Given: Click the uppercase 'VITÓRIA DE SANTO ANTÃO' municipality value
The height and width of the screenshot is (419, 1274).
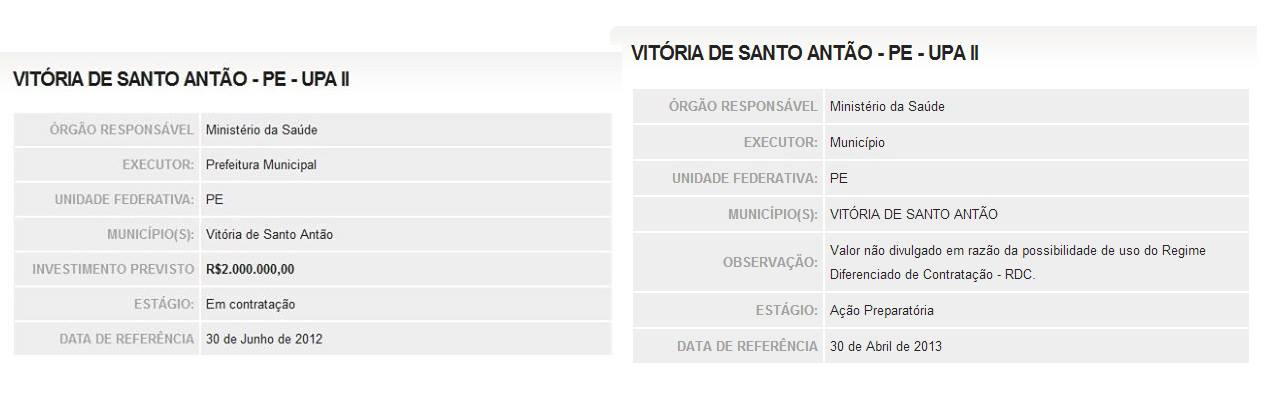Looking at the screenshot, I should tap(913, 214).
